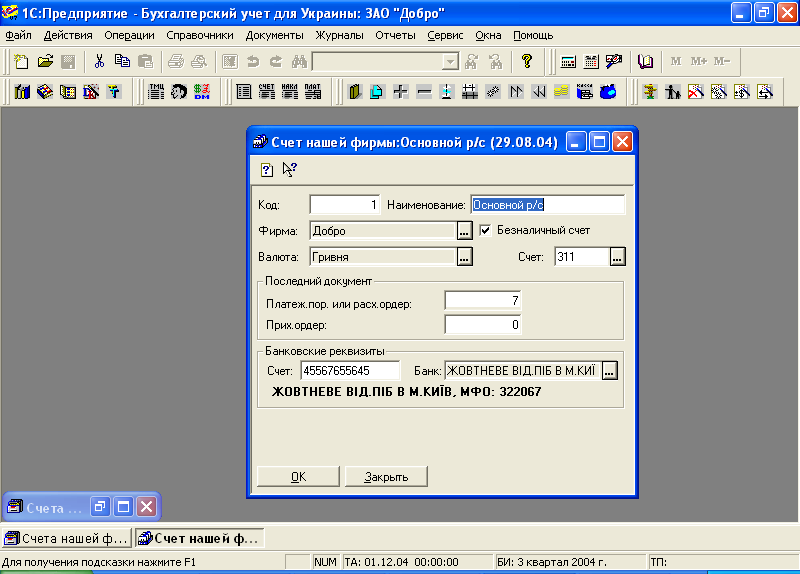Viewport: 800px width, 574px height.
Task: Toggle the Безналичный счет checkbox
Action: [485, 230]
